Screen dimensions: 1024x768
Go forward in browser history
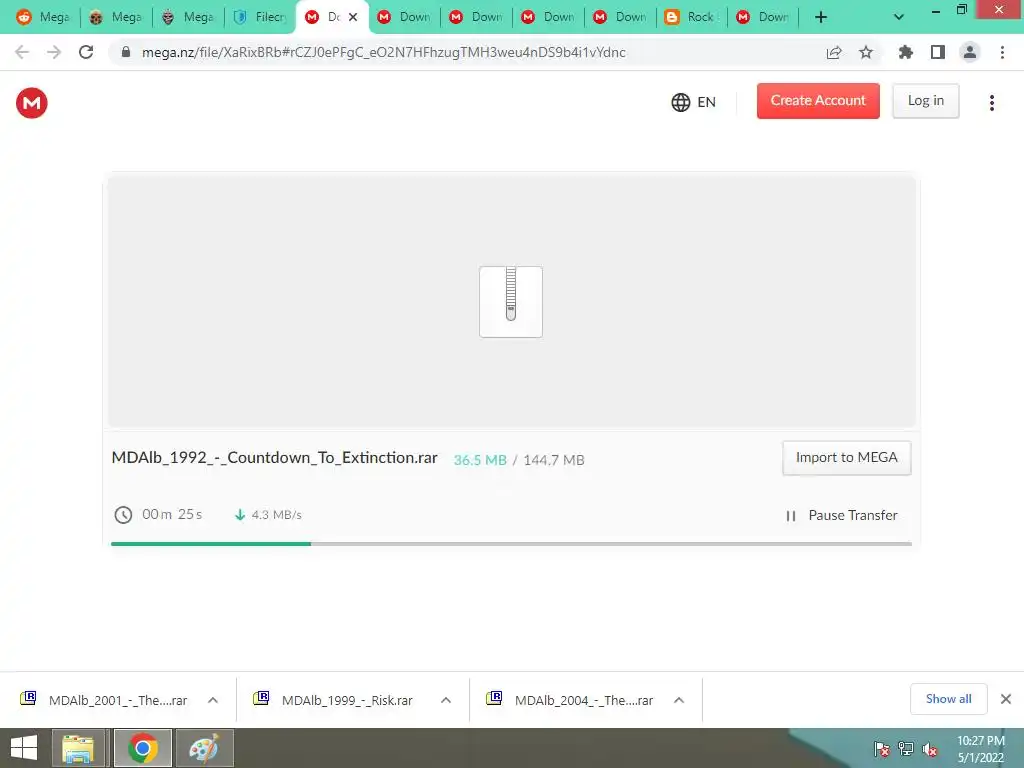(x=54, y=52)
